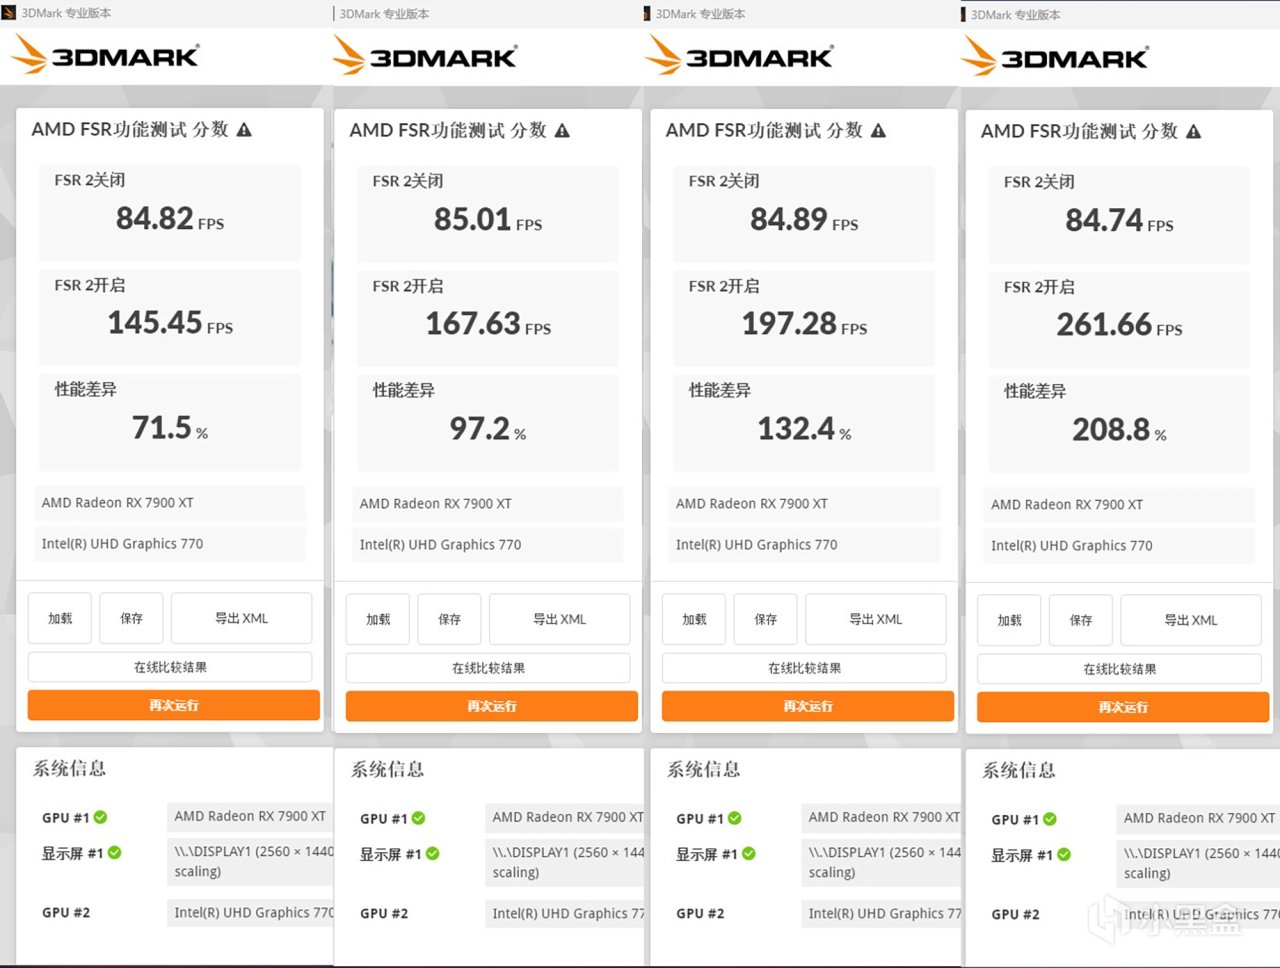Open 在线比较结果 in the 261.66 FPS window
1280x968 pixels.
click(1119, 669)
